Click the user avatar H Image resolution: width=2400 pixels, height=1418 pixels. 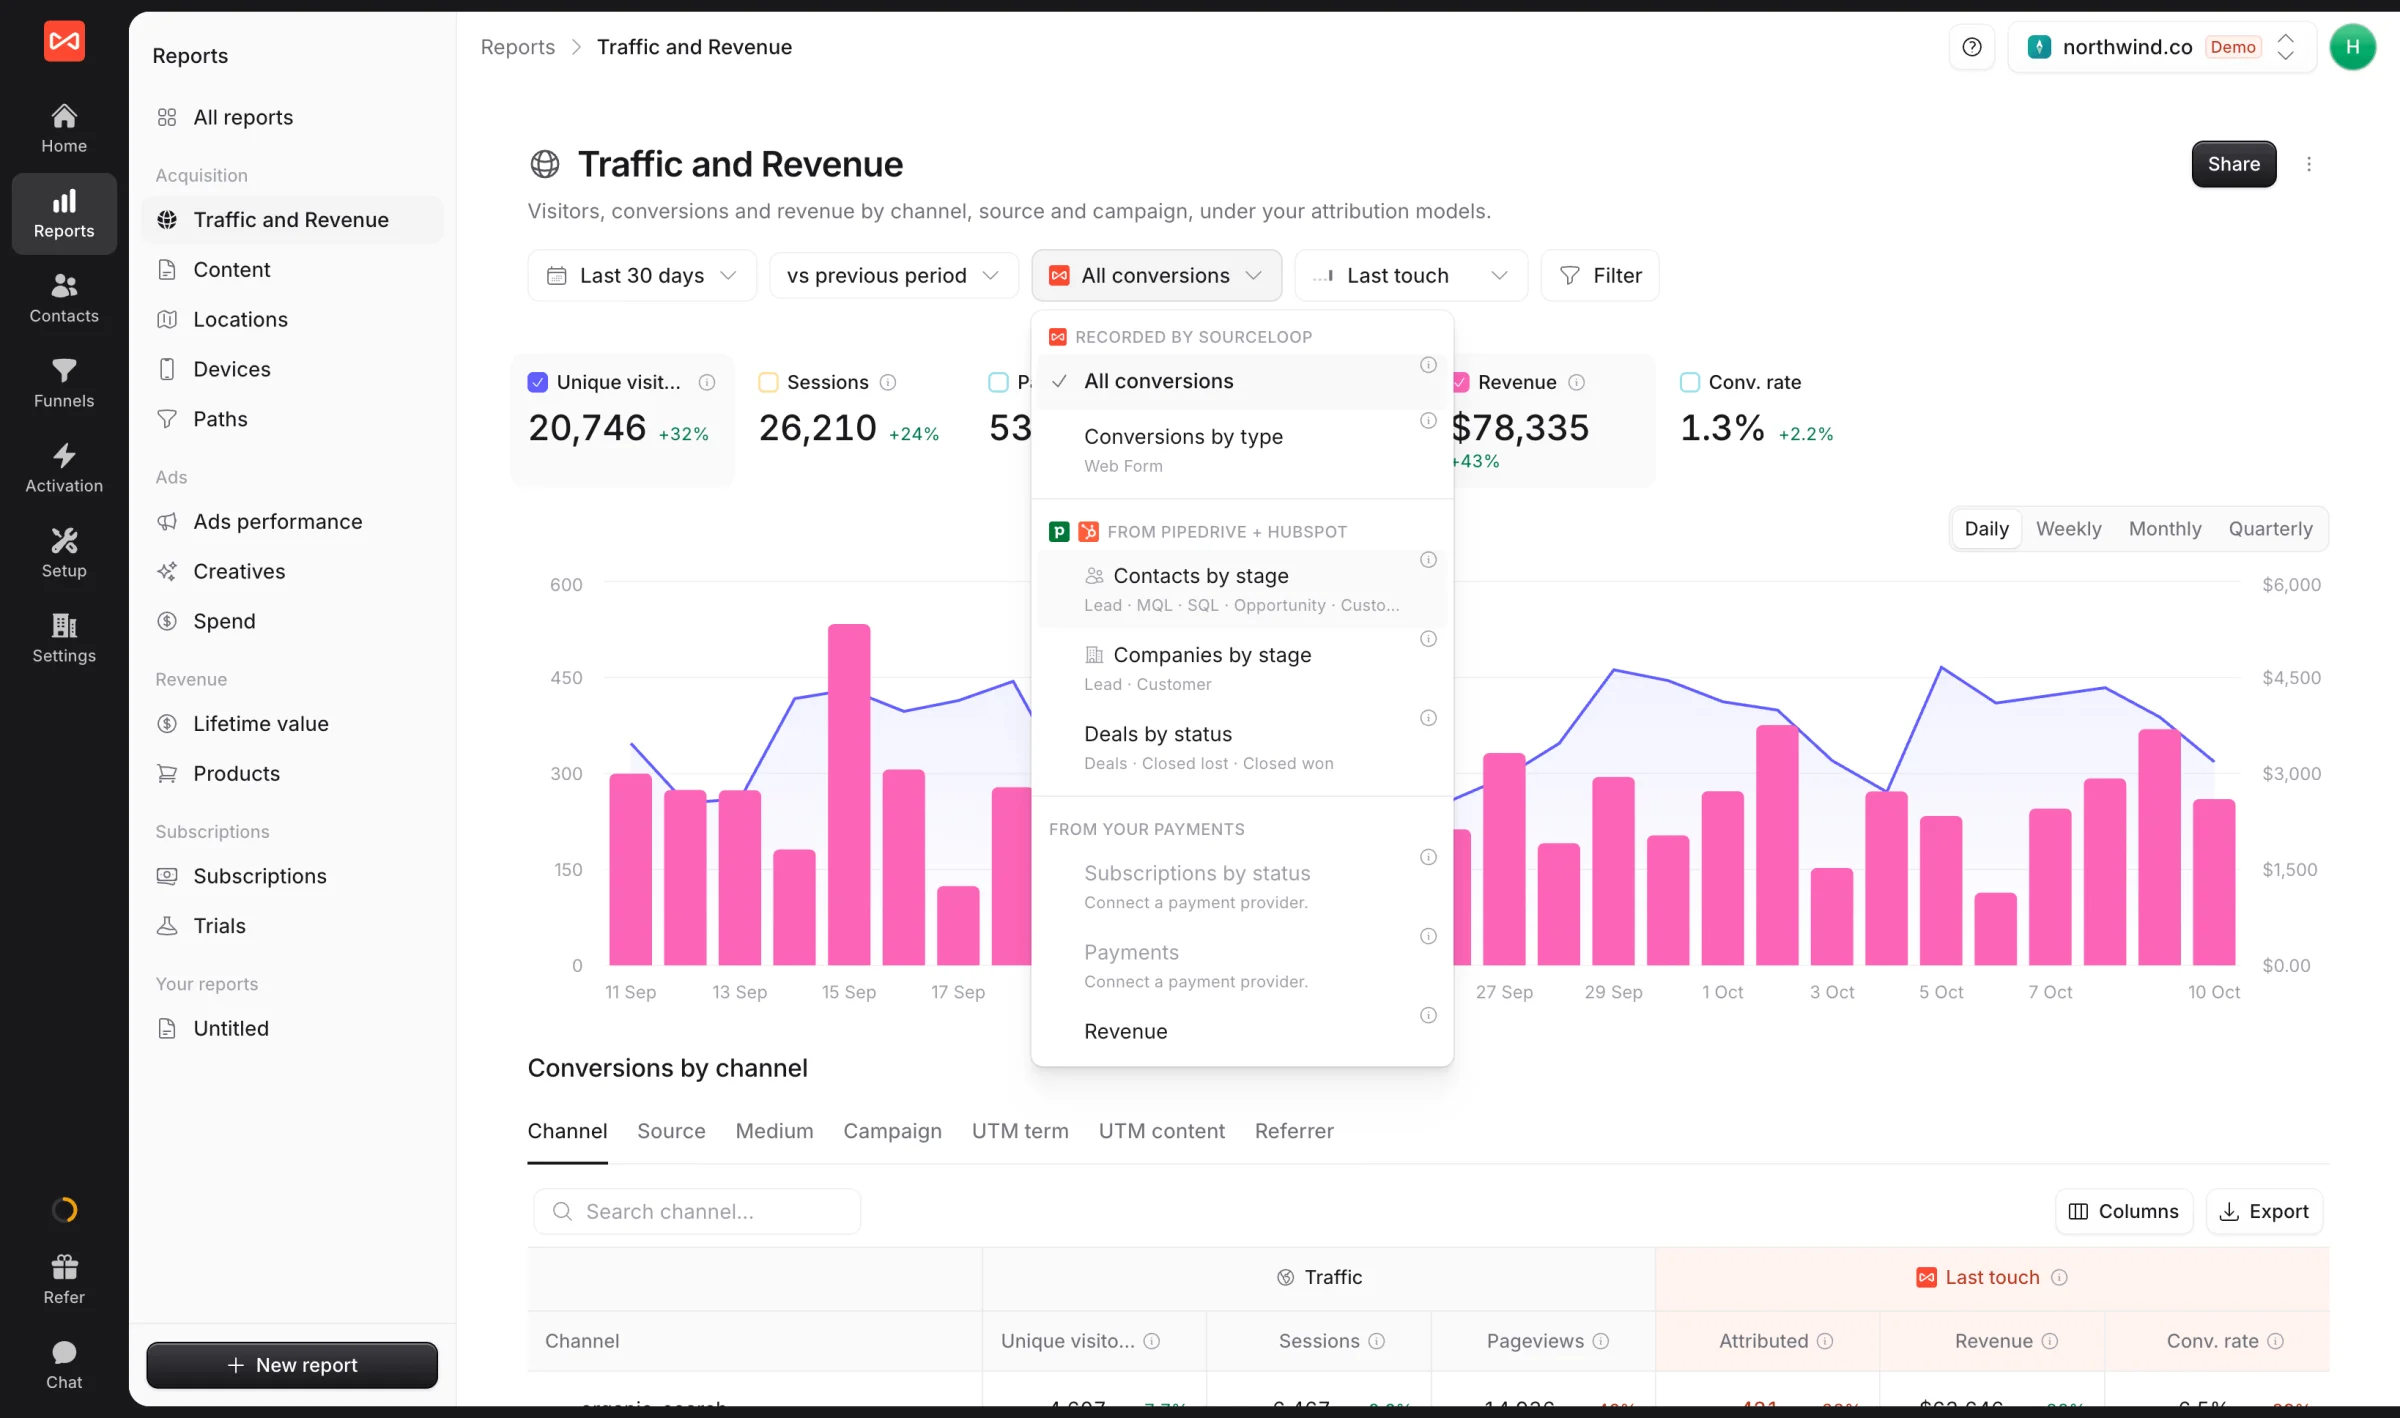click(x=2353, y=47)
